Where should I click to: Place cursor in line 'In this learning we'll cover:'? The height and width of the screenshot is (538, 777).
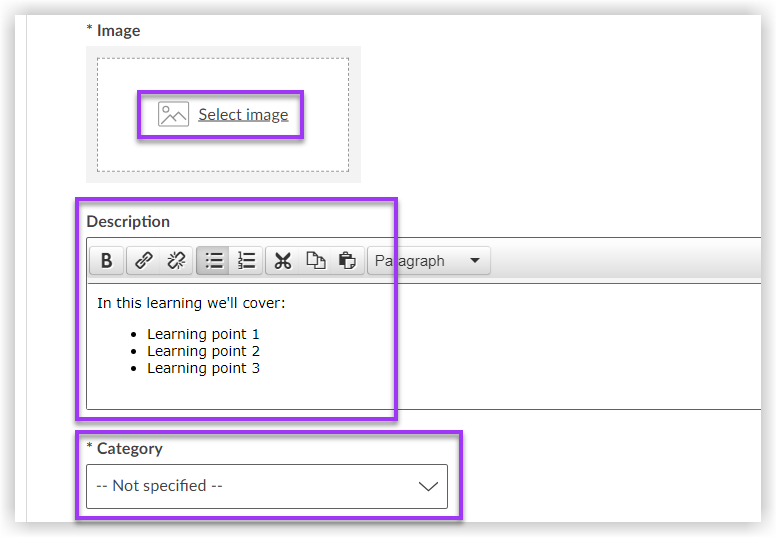pyautogui.click(x=191, y=303)
